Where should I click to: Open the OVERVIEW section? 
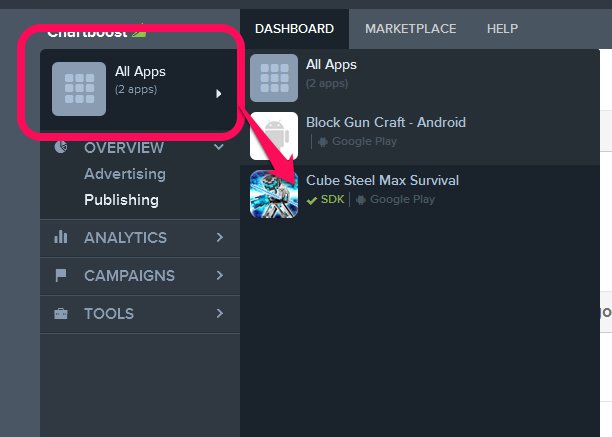[x=124, y=148]
